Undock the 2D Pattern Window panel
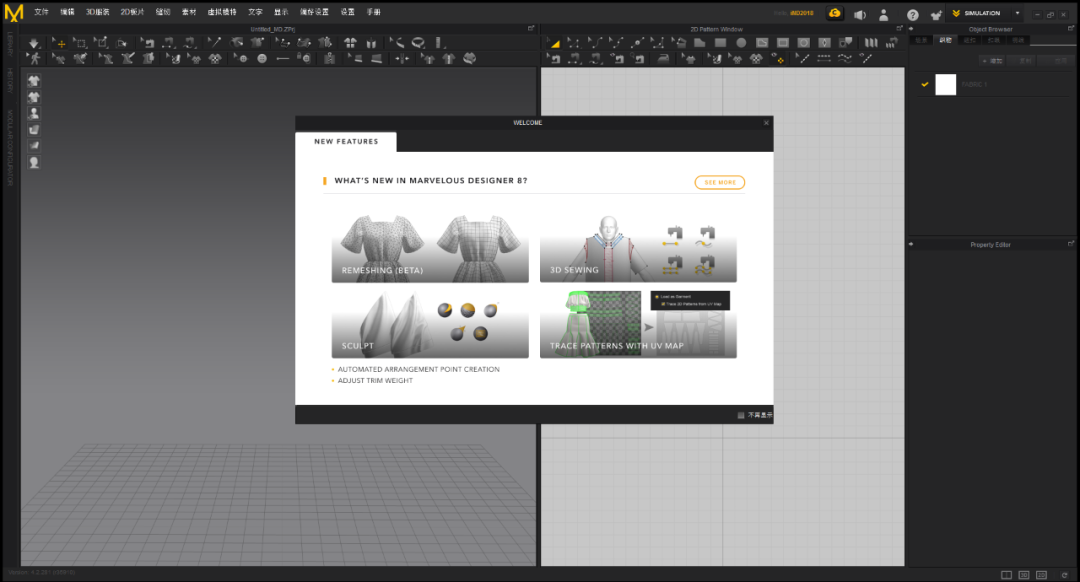Screen dimensions: 1080x582 coord(897,29)
